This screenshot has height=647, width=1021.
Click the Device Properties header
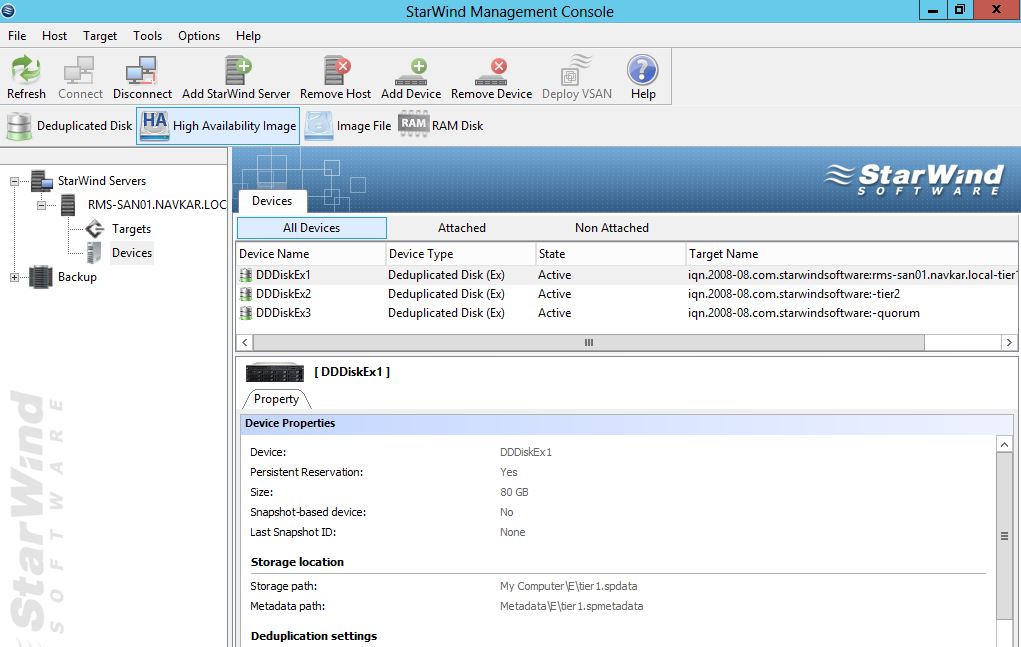point(626,423)
